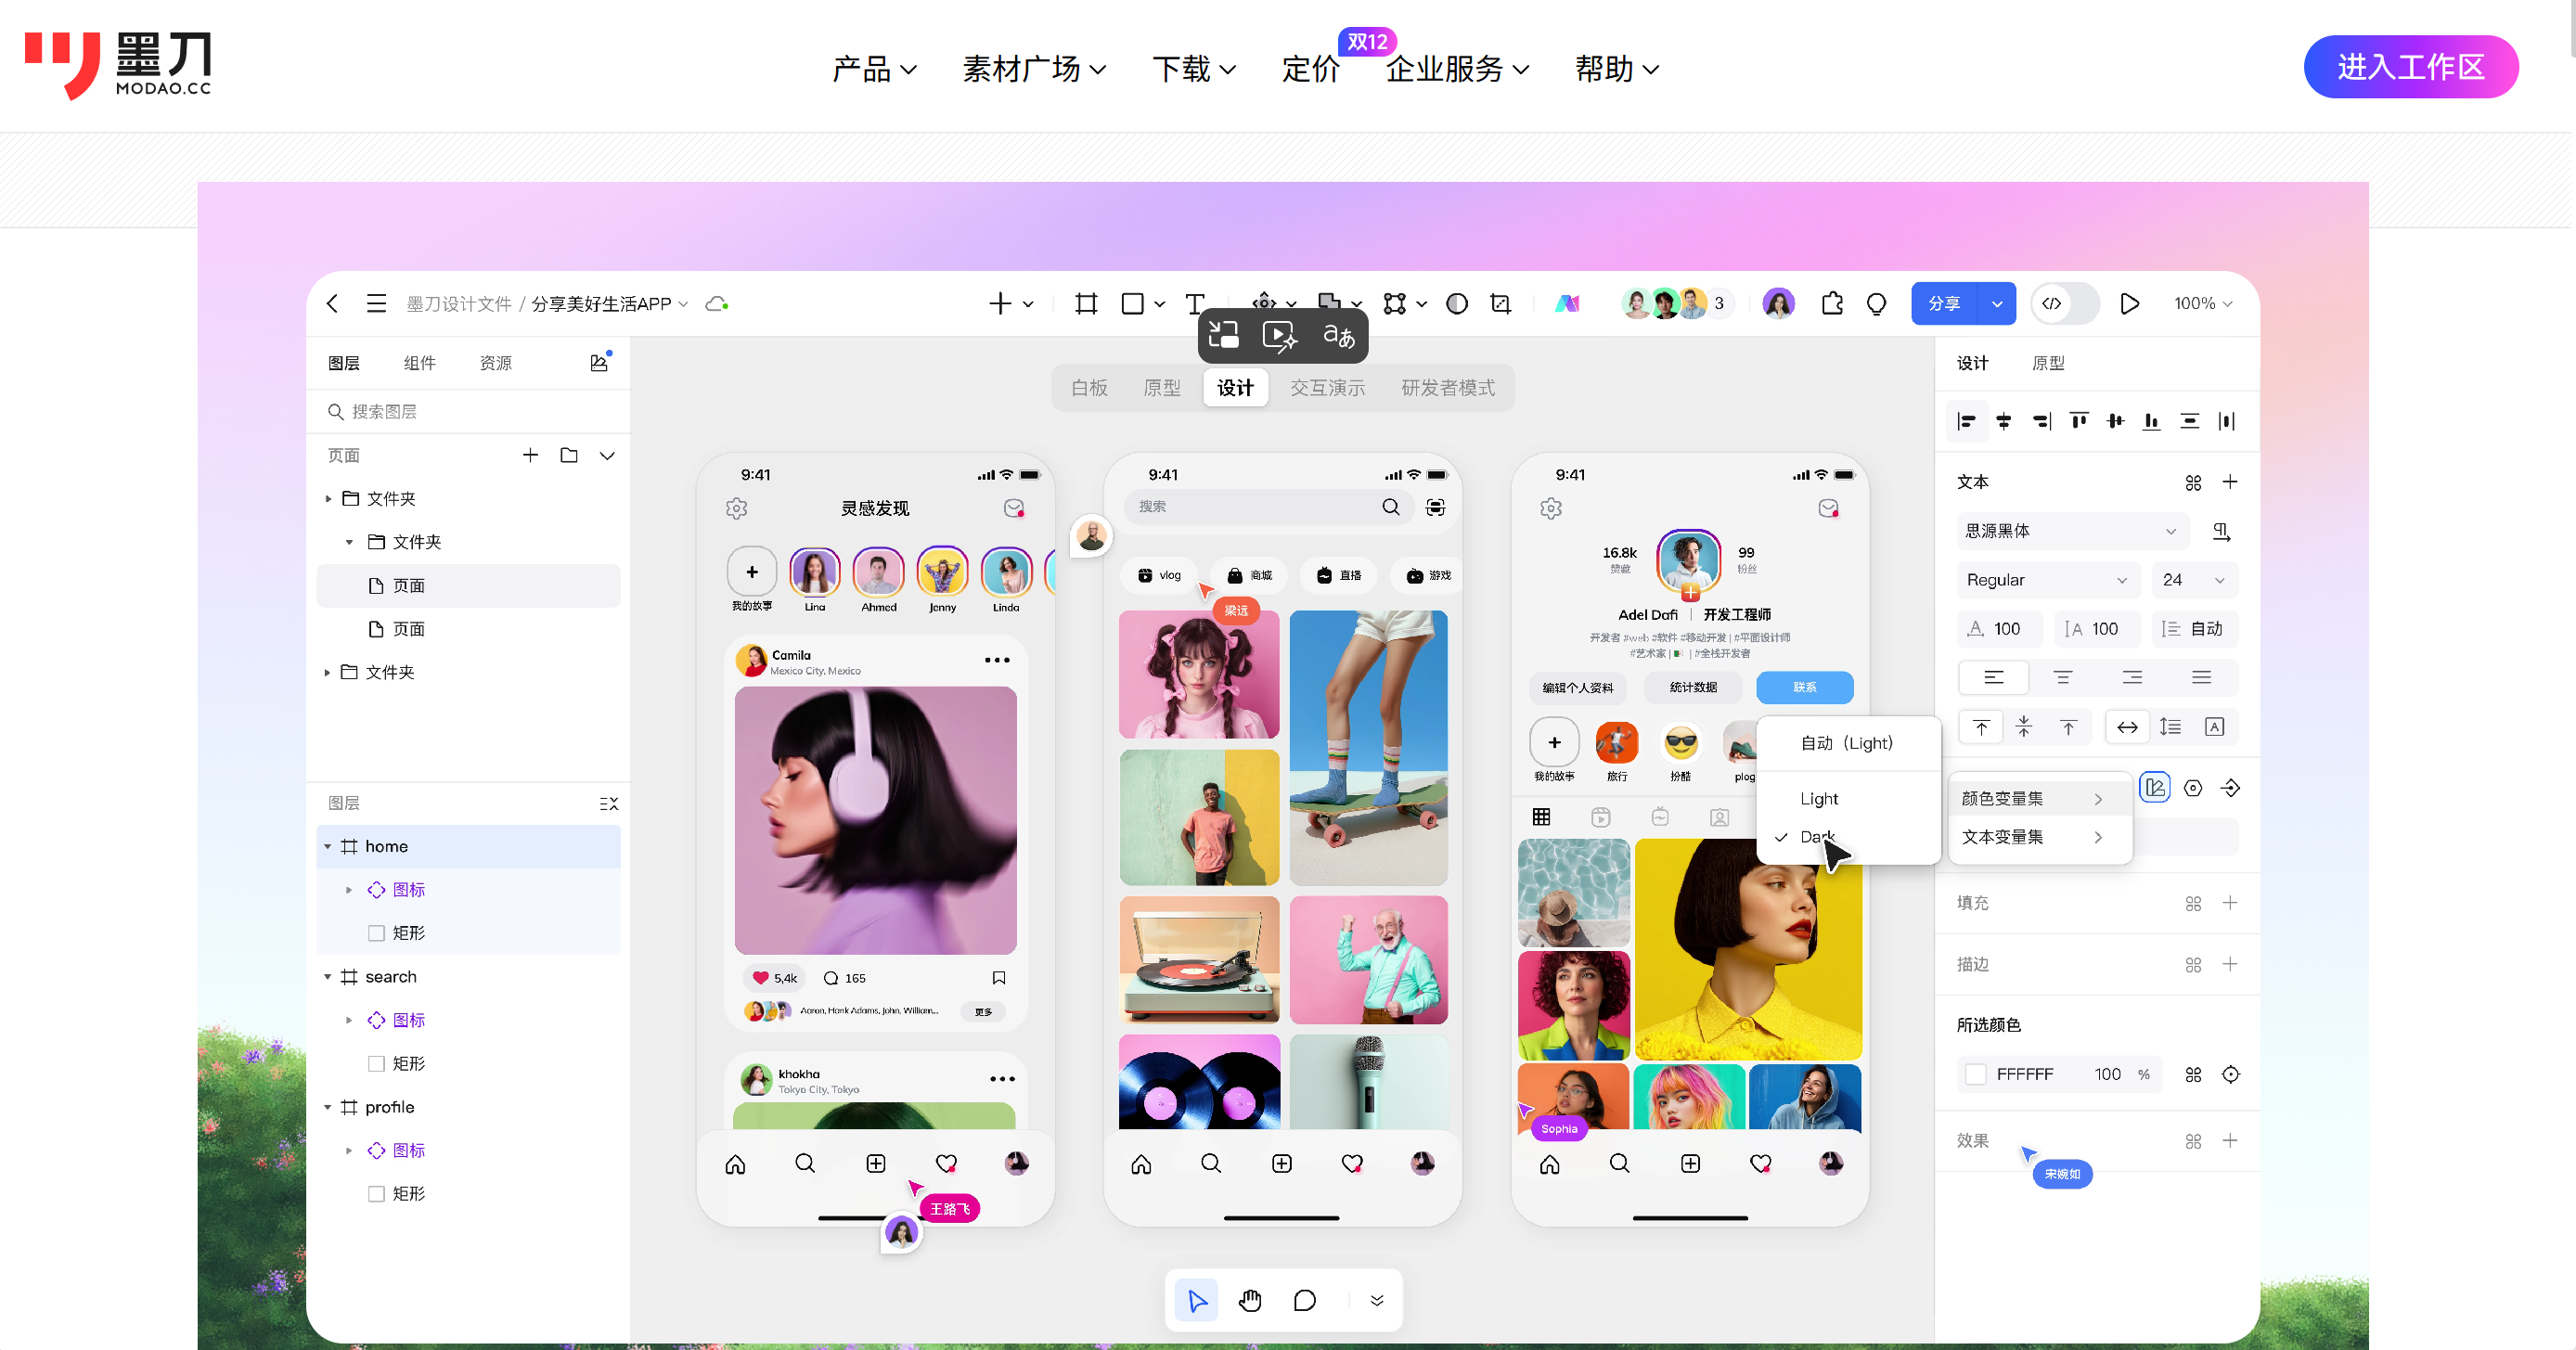This screenshot has height=1350, width=2576.
Task: Switch to the 组件 tab in left panel
Action: pyautogui.click(x=420, y=363)
